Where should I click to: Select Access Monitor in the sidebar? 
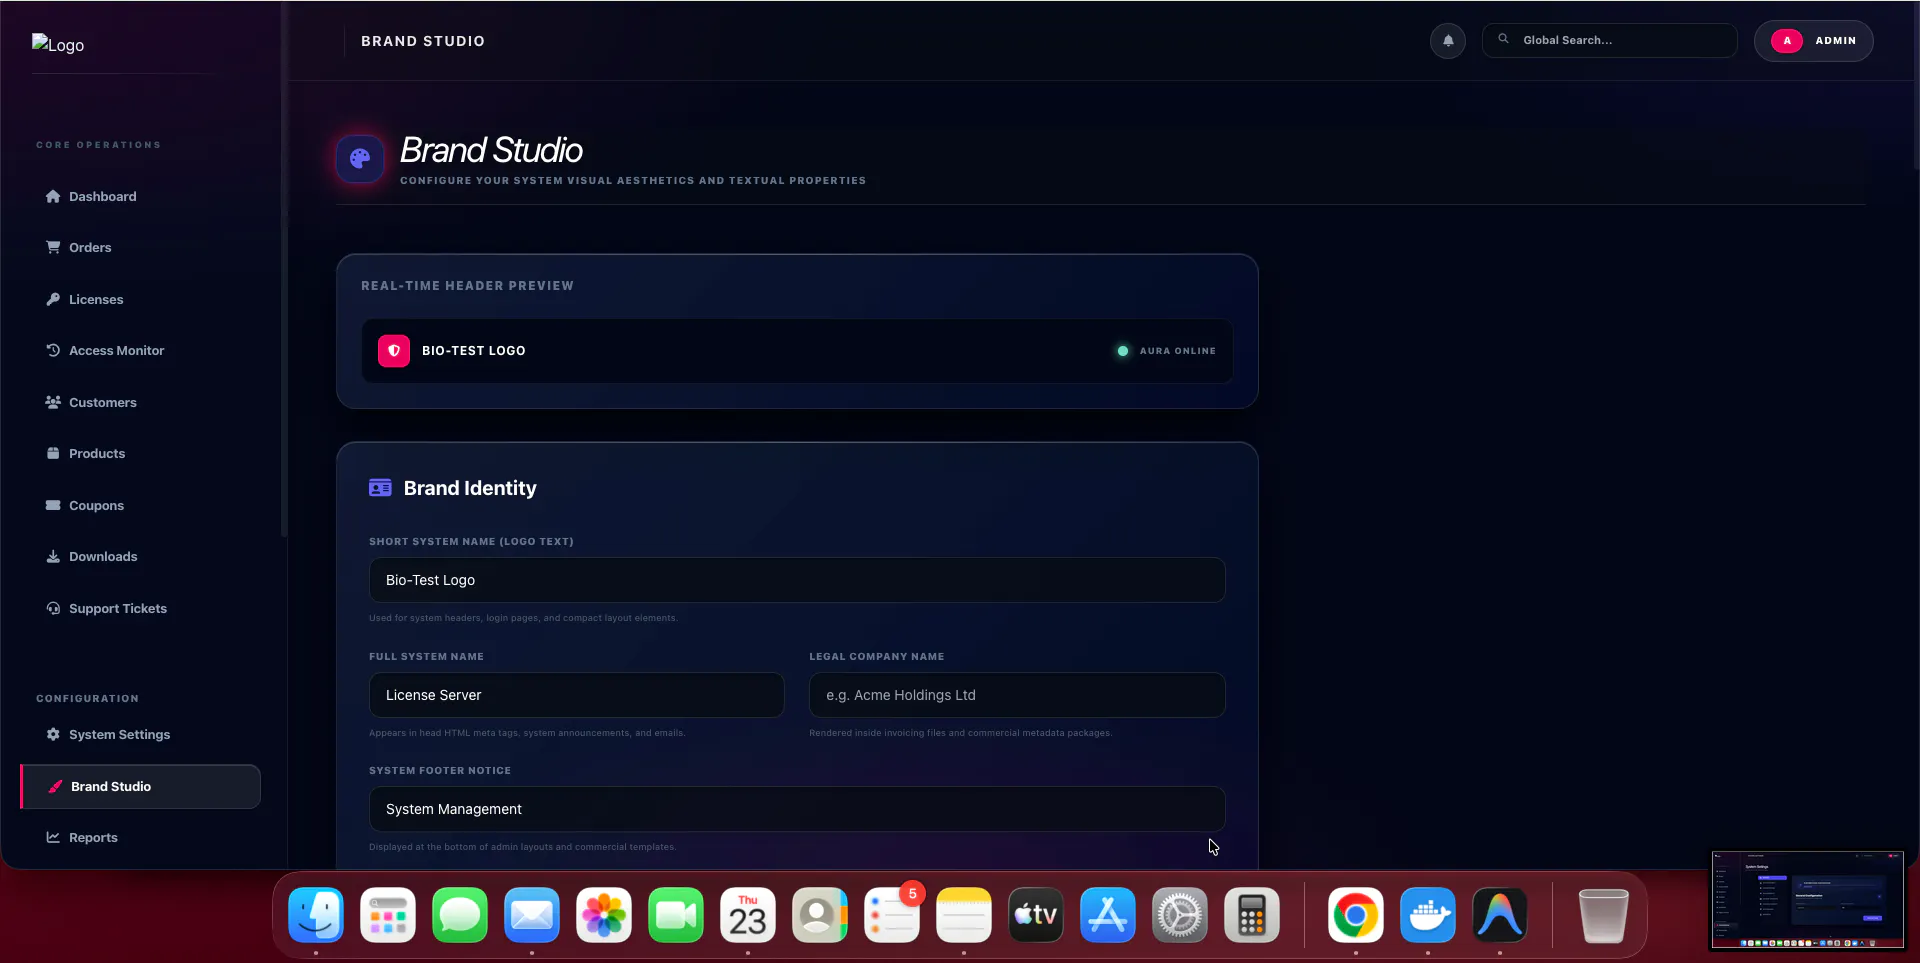140,350
